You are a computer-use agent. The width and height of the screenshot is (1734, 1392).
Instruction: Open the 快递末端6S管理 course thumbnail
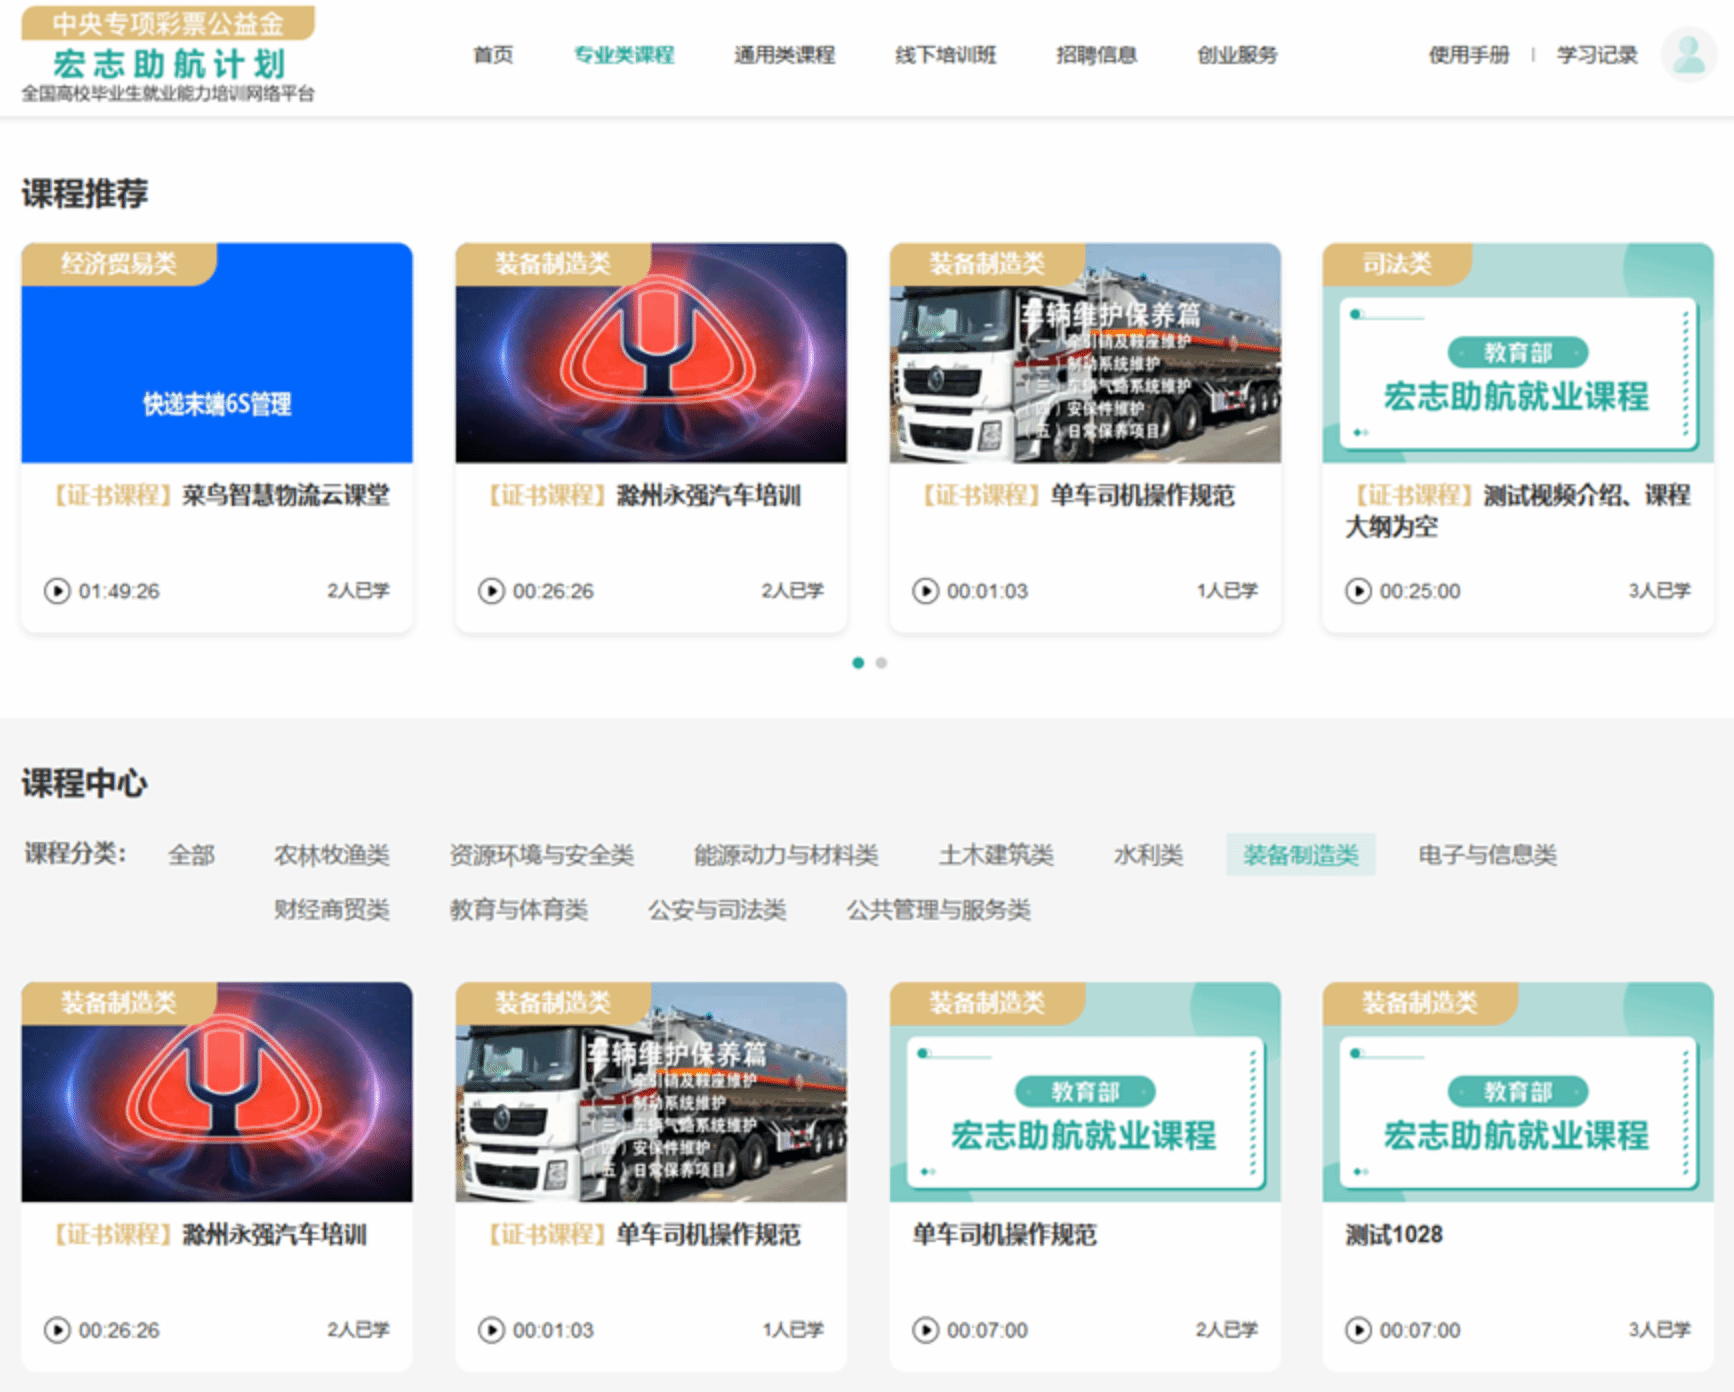click(x=217, y=353)
